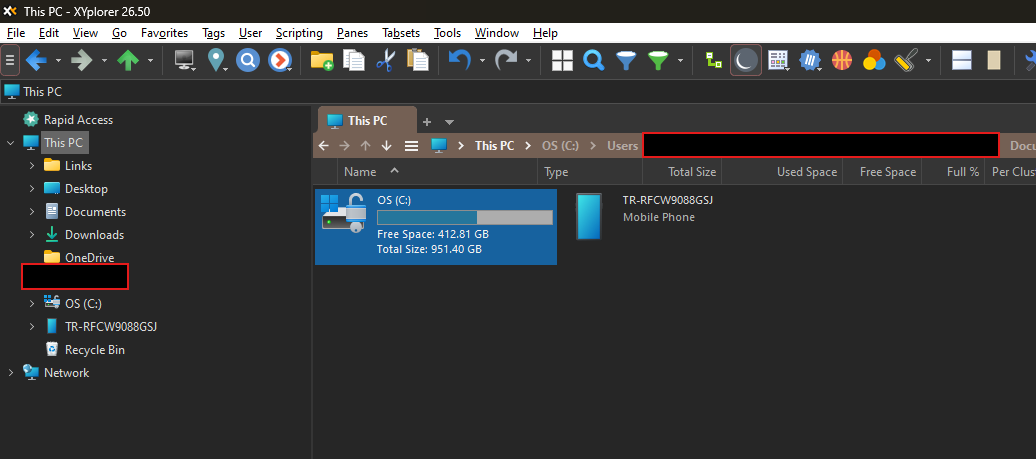
Task: Sort by the Free Space column header
Action: pyautogui.click(x=887, y=172)
